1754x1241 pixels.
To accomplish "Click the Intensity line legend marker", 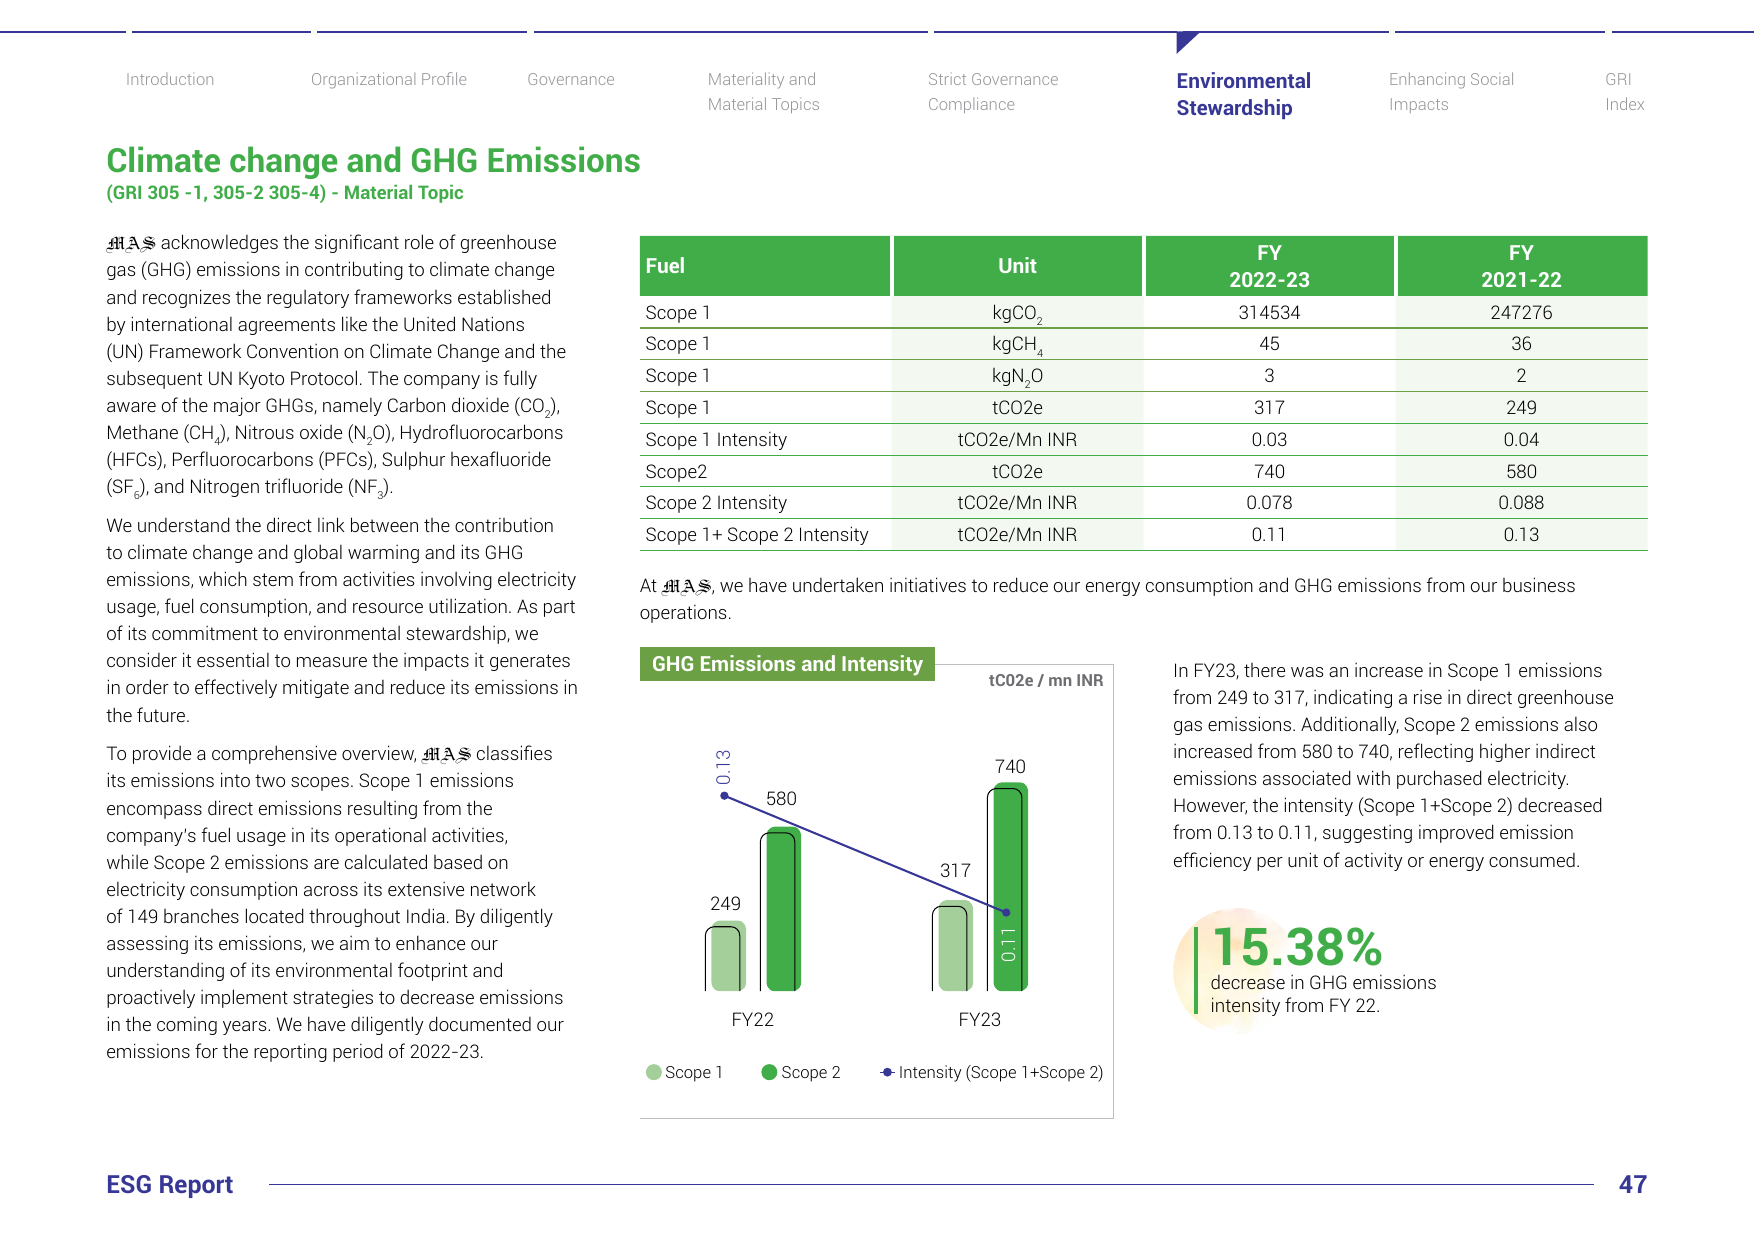I will [x=887, y=1072].
